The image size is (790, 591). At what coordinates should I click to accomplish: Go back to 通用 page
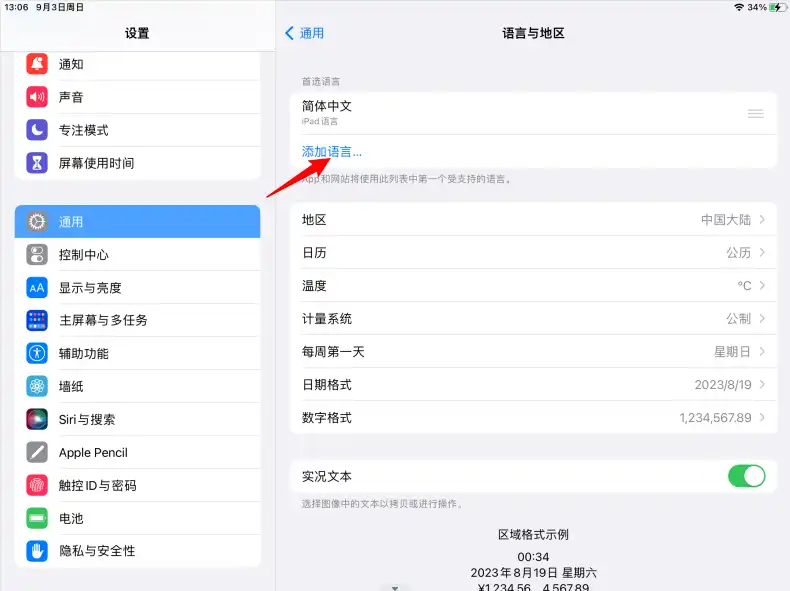coord(304,33)
